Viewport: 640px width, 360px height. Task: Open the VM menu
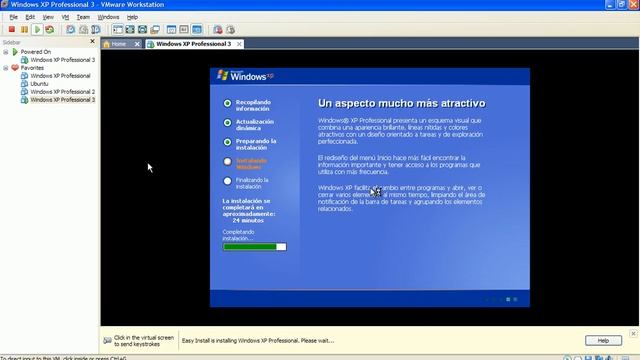(65, 17)
